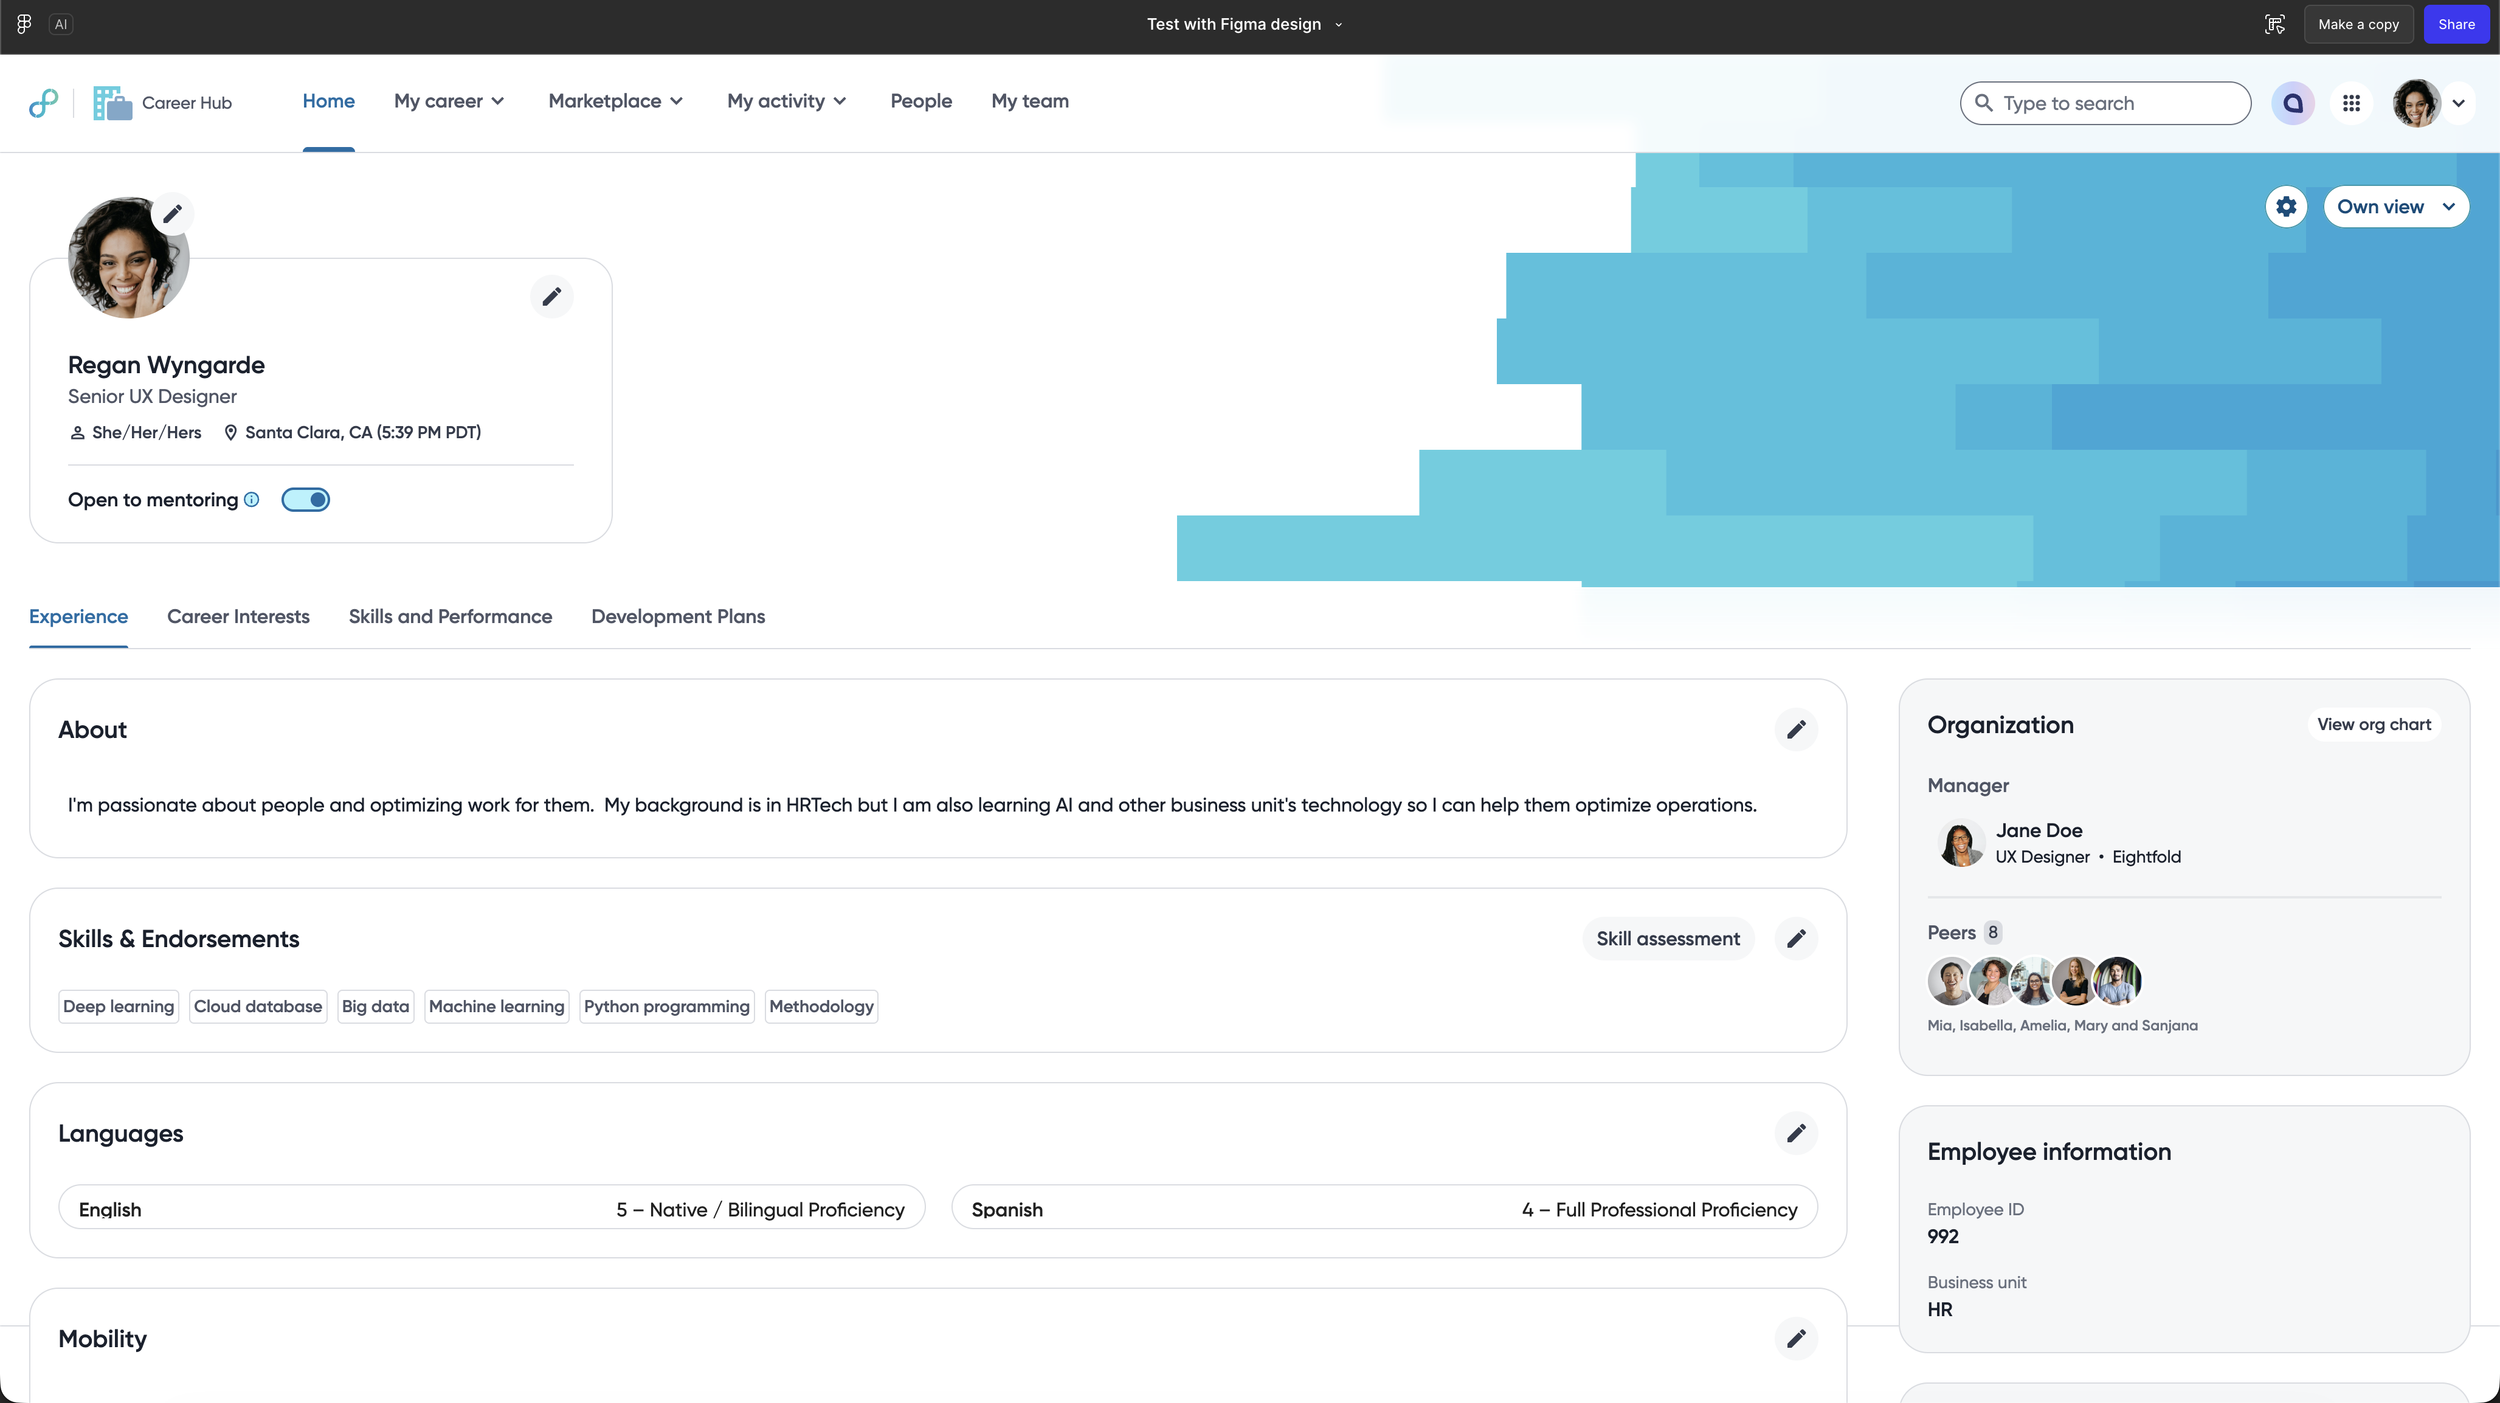The height and width of the screenshot is (1403, 2500).
Task: Toggle Open to mentoring switch
Action: (305, 499)
